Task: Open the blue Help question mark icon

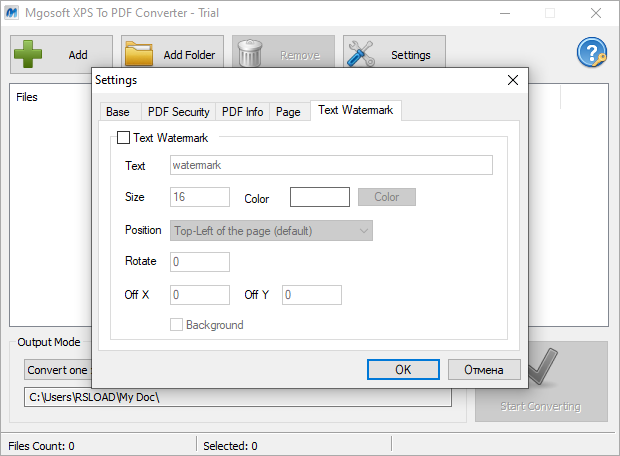Action: (592, 52)
